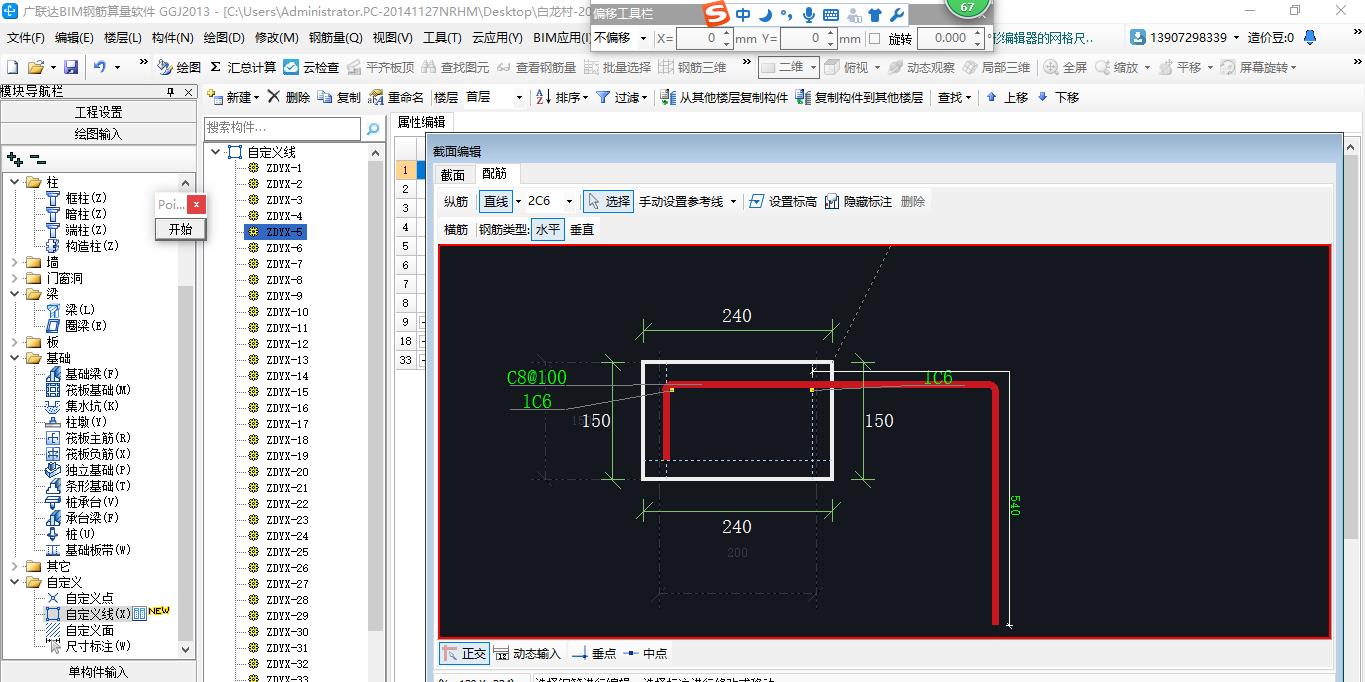Run 汇总计算 summary calculation

[243, 67]
